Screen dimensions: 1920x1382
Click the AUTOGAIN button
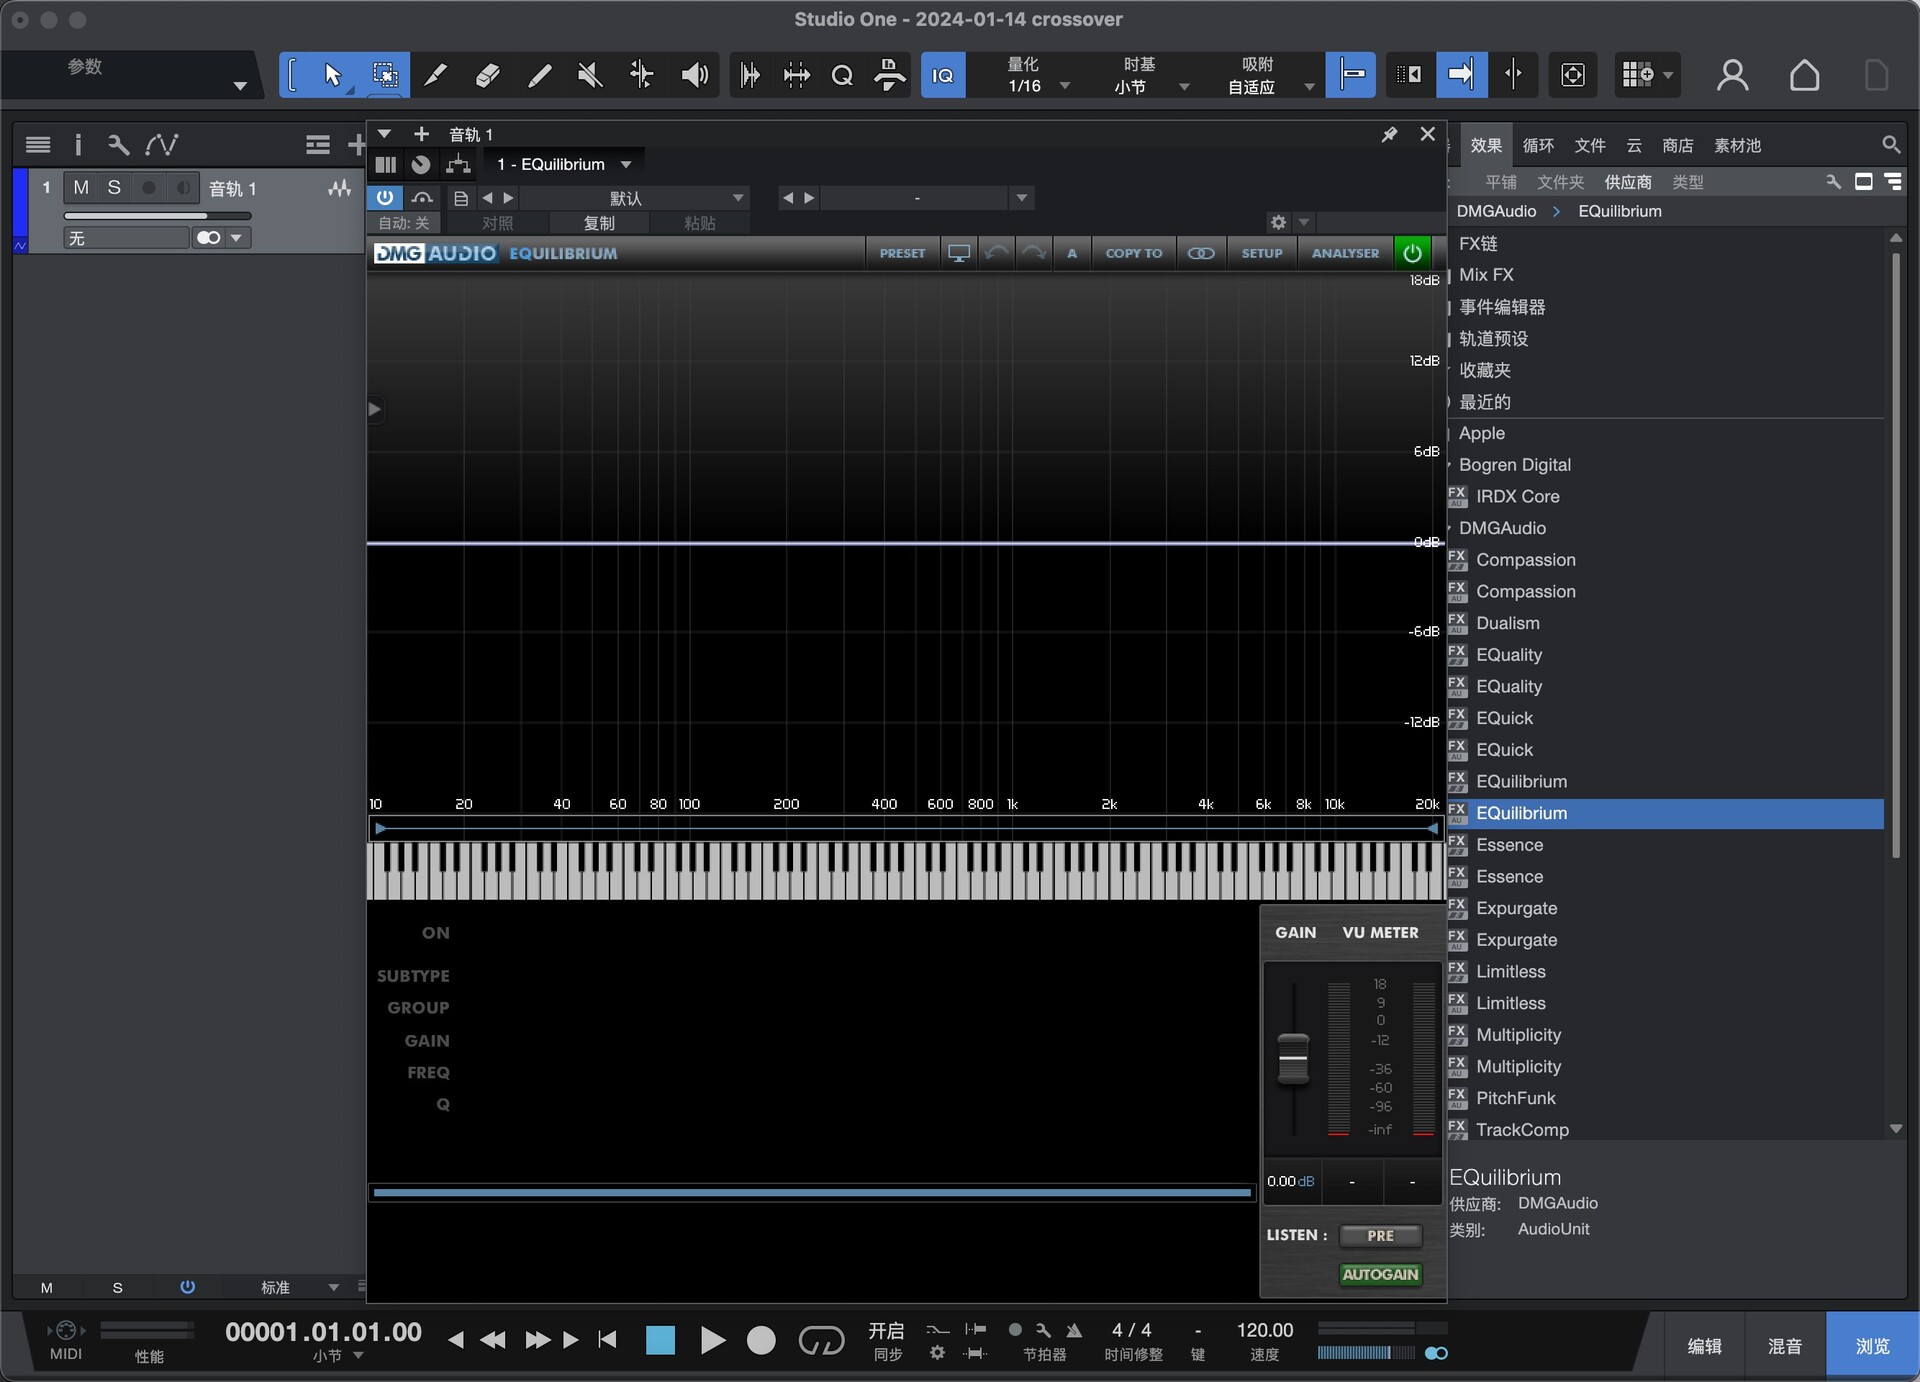[1380, 1274]
